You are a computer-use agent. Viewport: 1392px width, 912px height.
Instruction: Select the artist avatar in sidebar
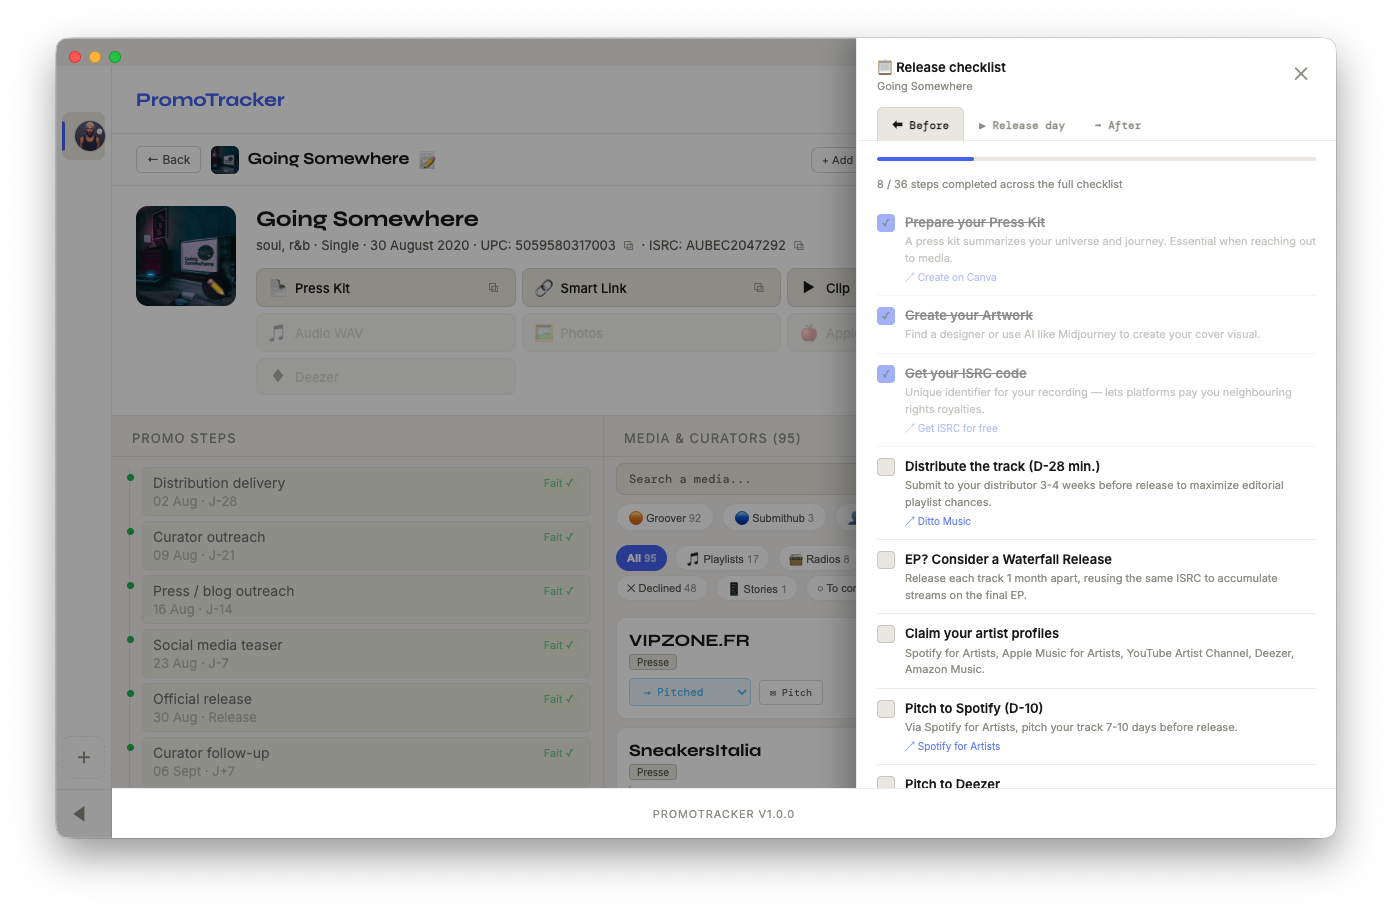click(88, 136)
